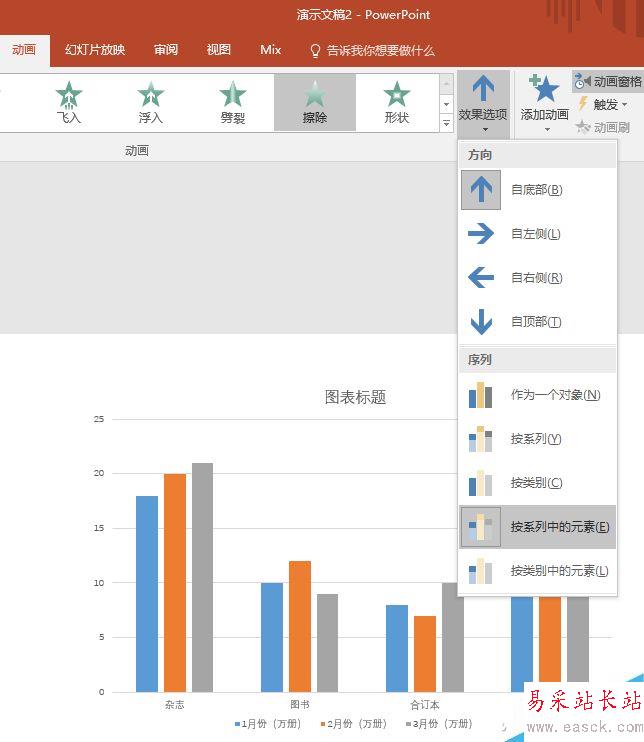
Task: Choose the 劈裂 split animation
Action: click(x=232, y=103)
